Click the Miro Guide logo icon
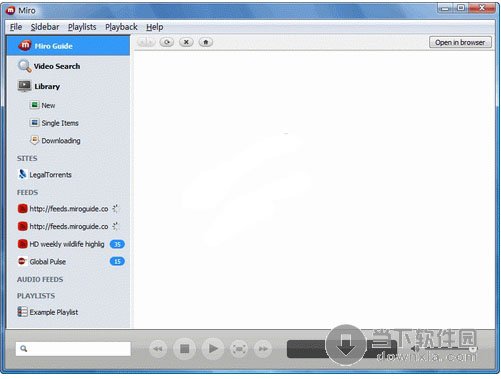The width and height of the screenshot is (501, 379). pos(24,45)
